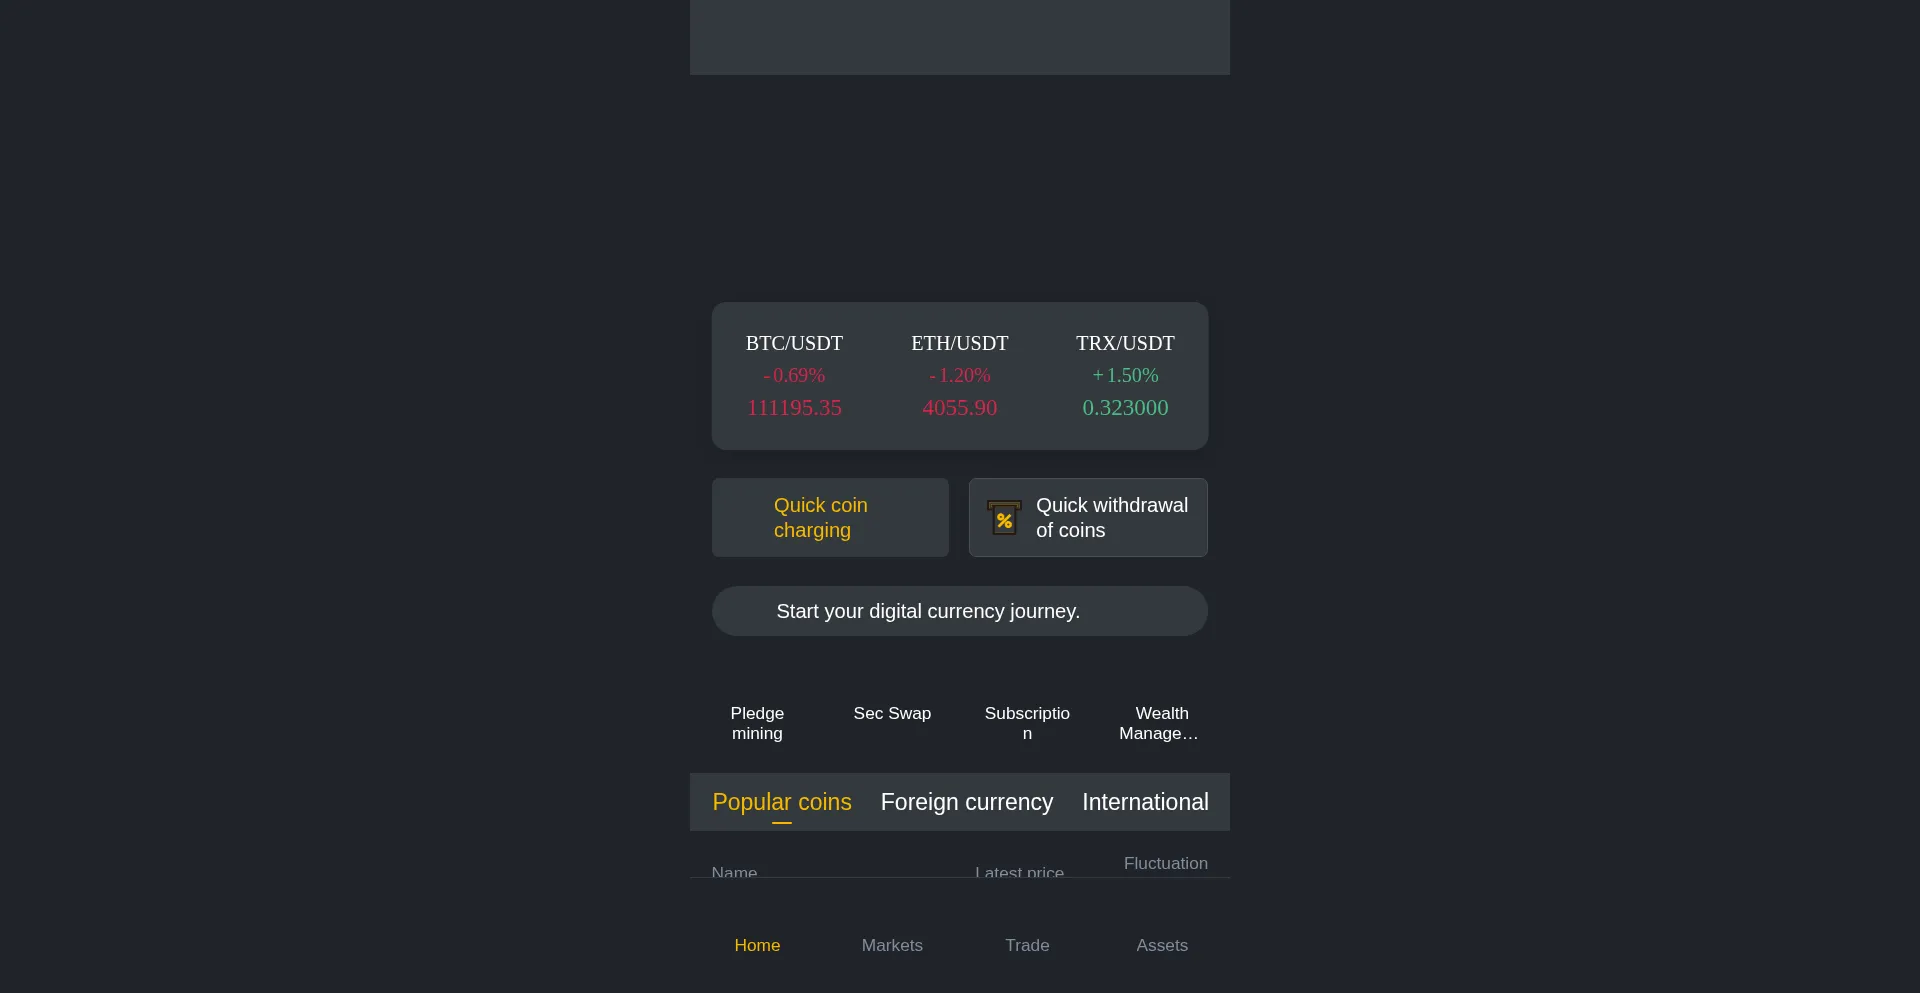Select the TRX/USDT price ticker
Screen dimensions: 1920x993
1125,376
